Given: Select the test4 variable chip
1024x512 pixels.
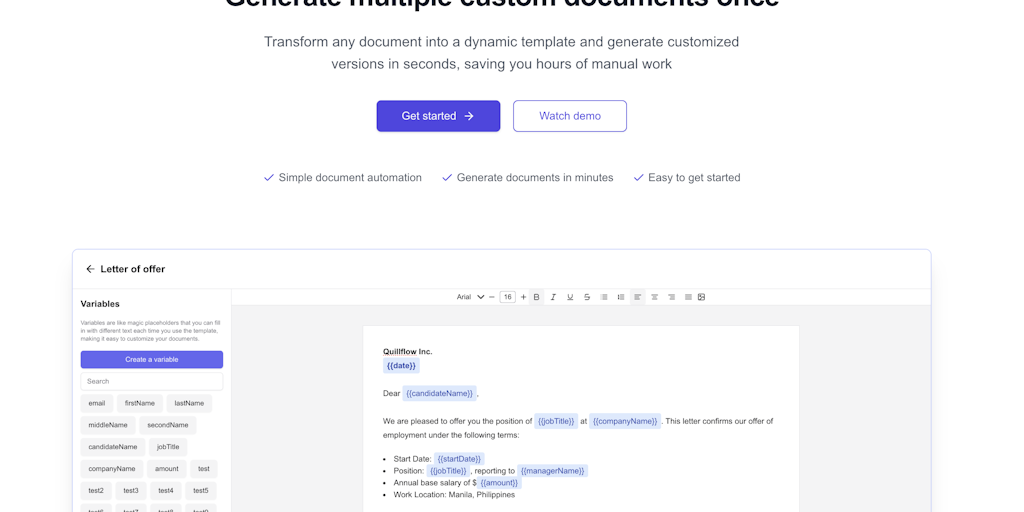Looking at the screenshot, I should pos(166,491).
